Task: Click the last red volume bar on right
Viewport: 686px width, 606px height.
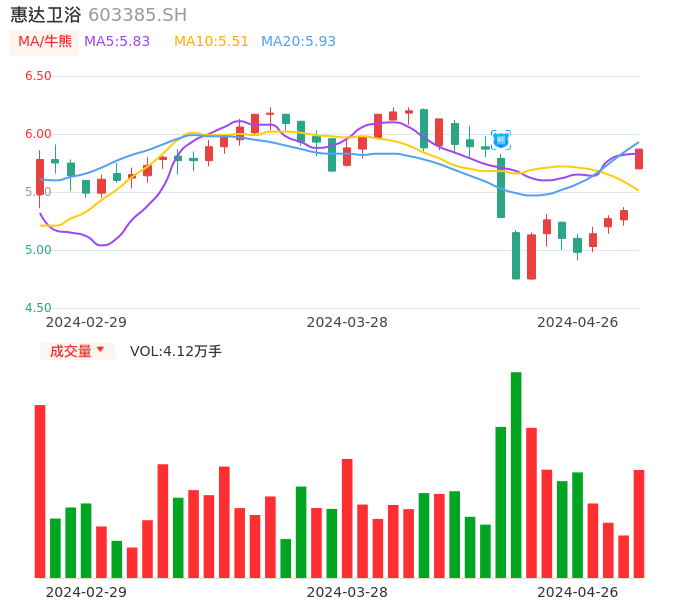Action: [x=639, y=523]
